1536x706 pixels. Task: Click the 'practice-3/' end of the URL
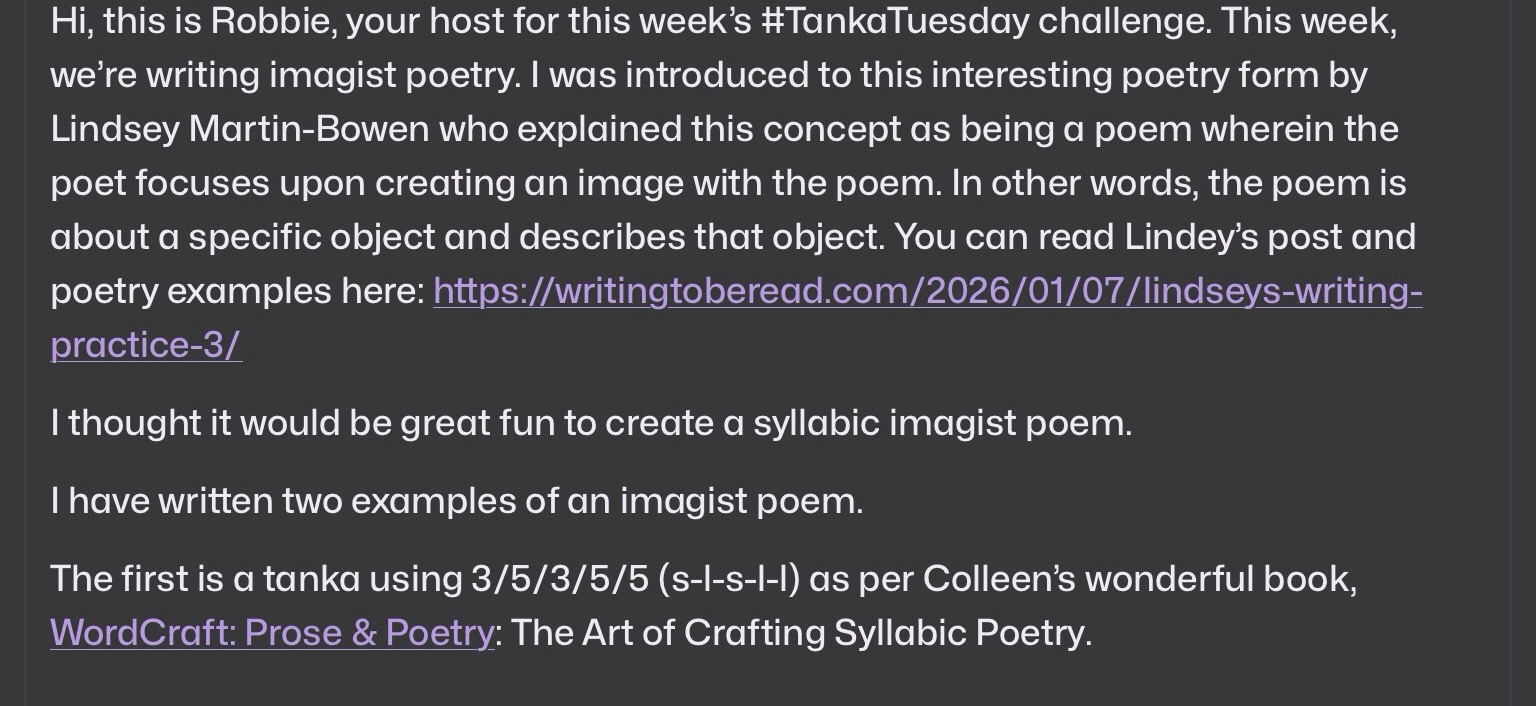(x=146, y=345)
